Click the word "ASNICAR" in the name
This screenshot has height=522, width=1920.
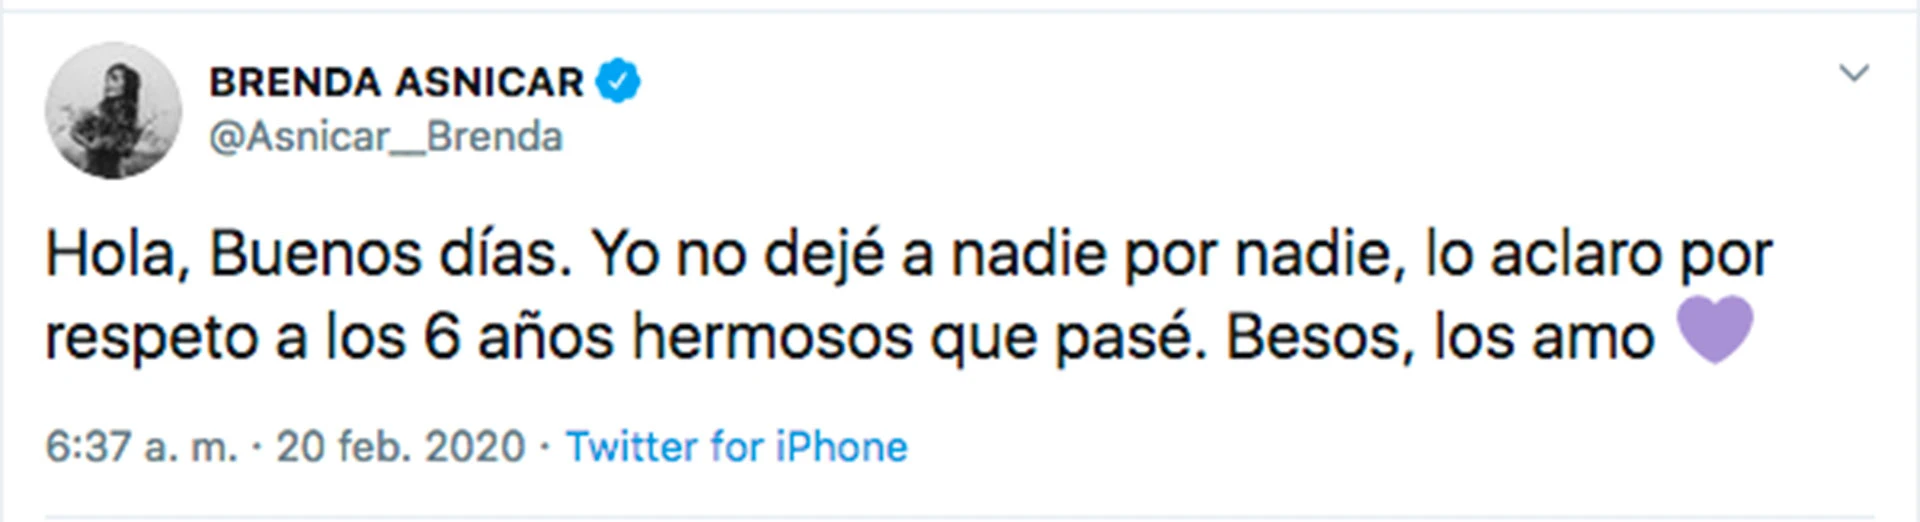[491, 82]
